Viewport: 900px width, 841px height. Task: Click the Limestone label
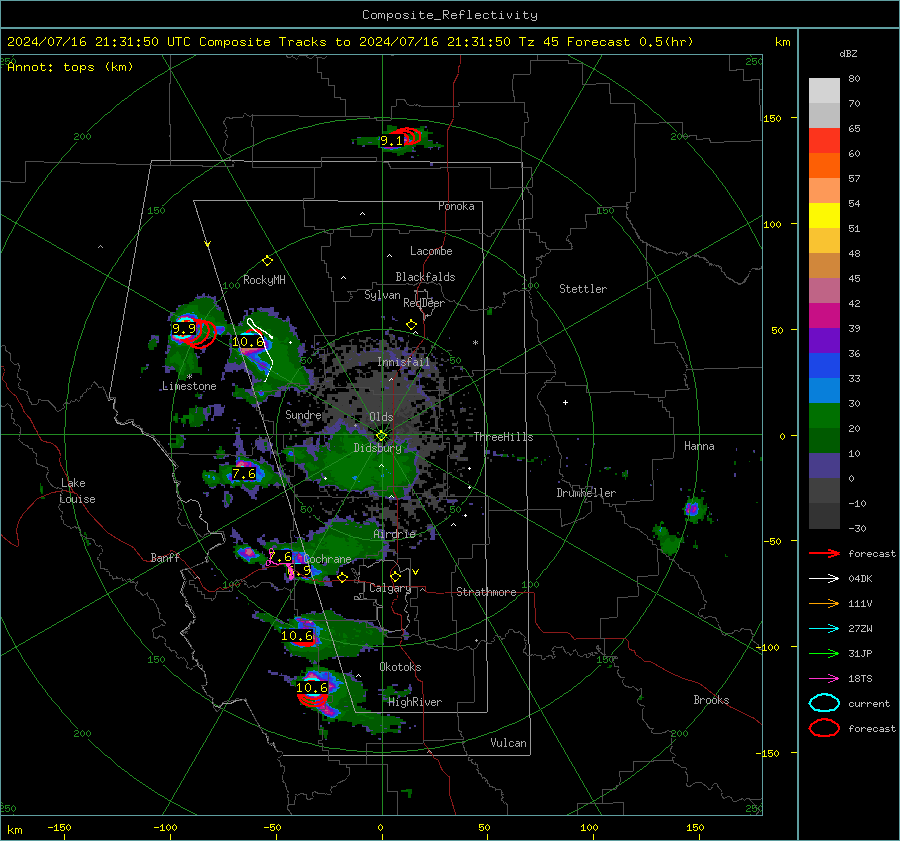click(x=189, y=386)
